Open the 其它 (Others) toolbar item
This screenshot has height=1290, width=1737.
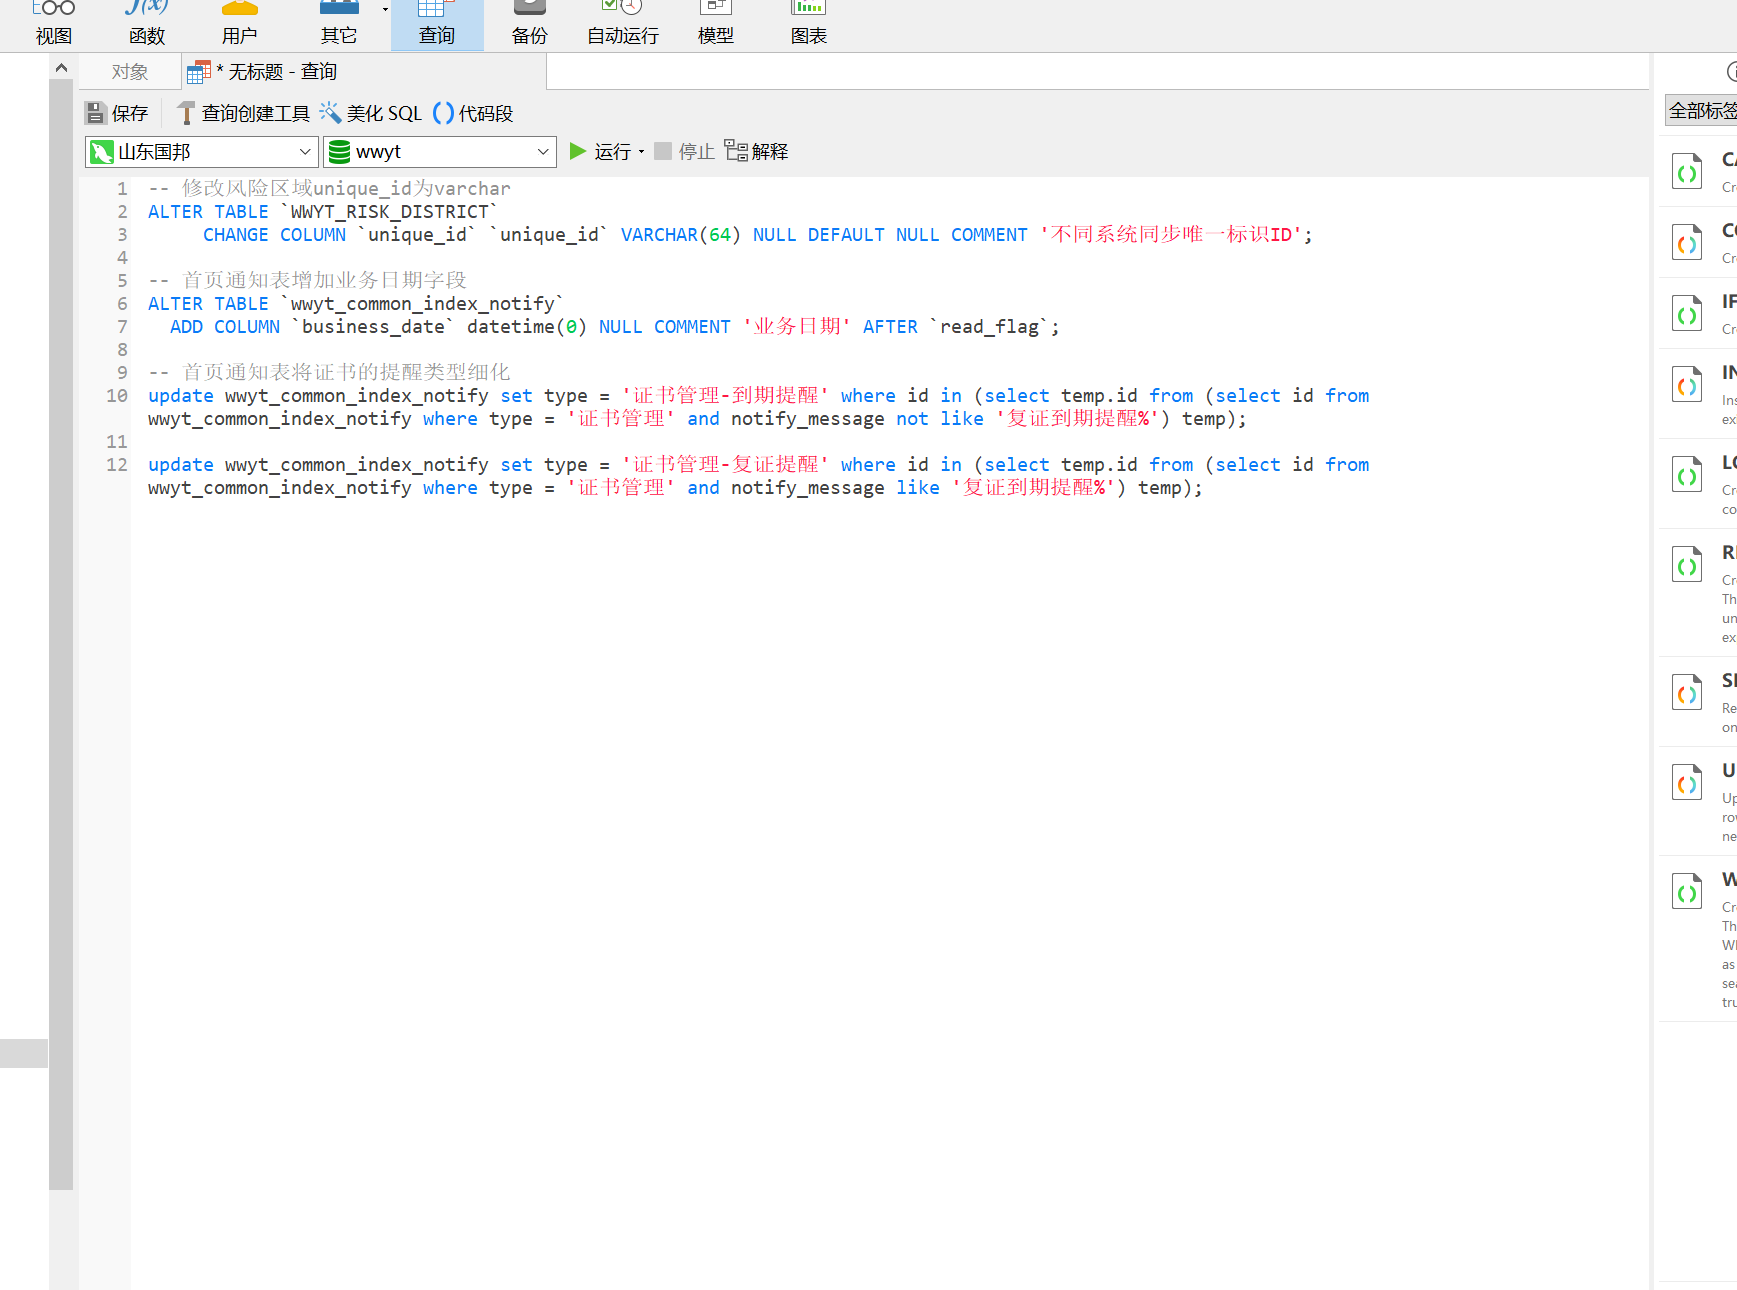[x=339, y=25]
